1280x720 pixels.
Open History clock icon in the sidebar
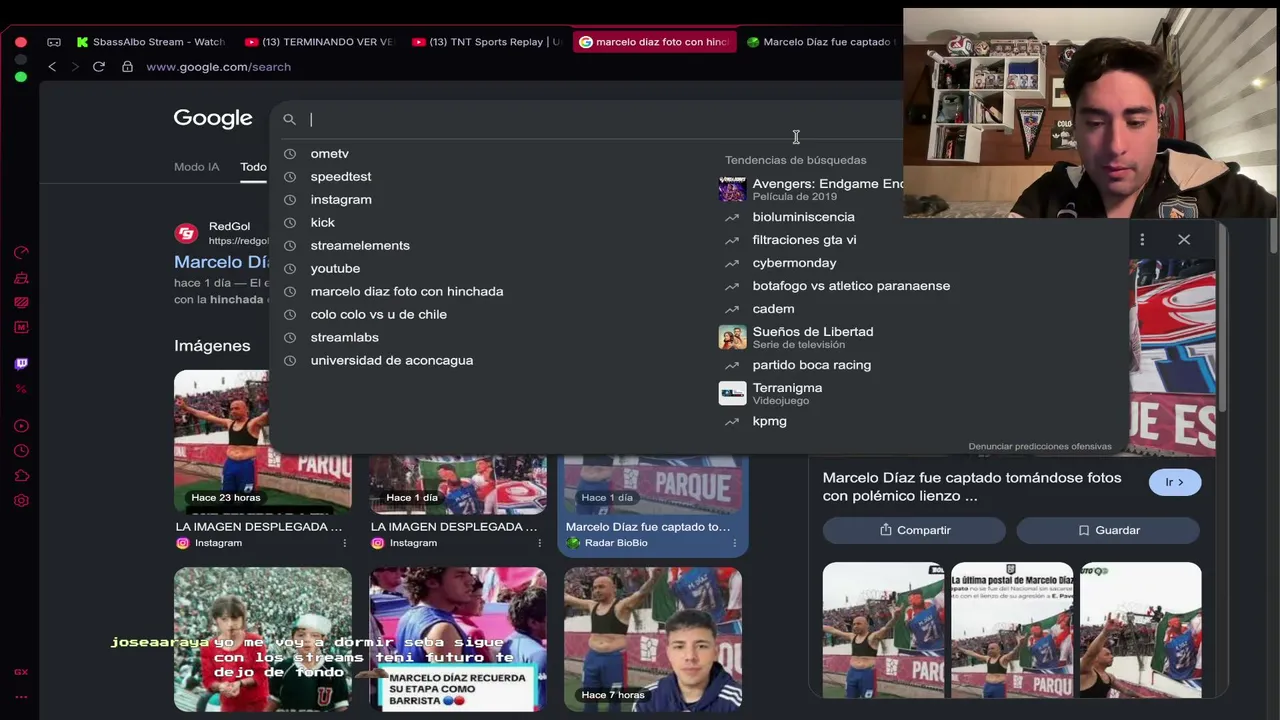click(21, 451)
